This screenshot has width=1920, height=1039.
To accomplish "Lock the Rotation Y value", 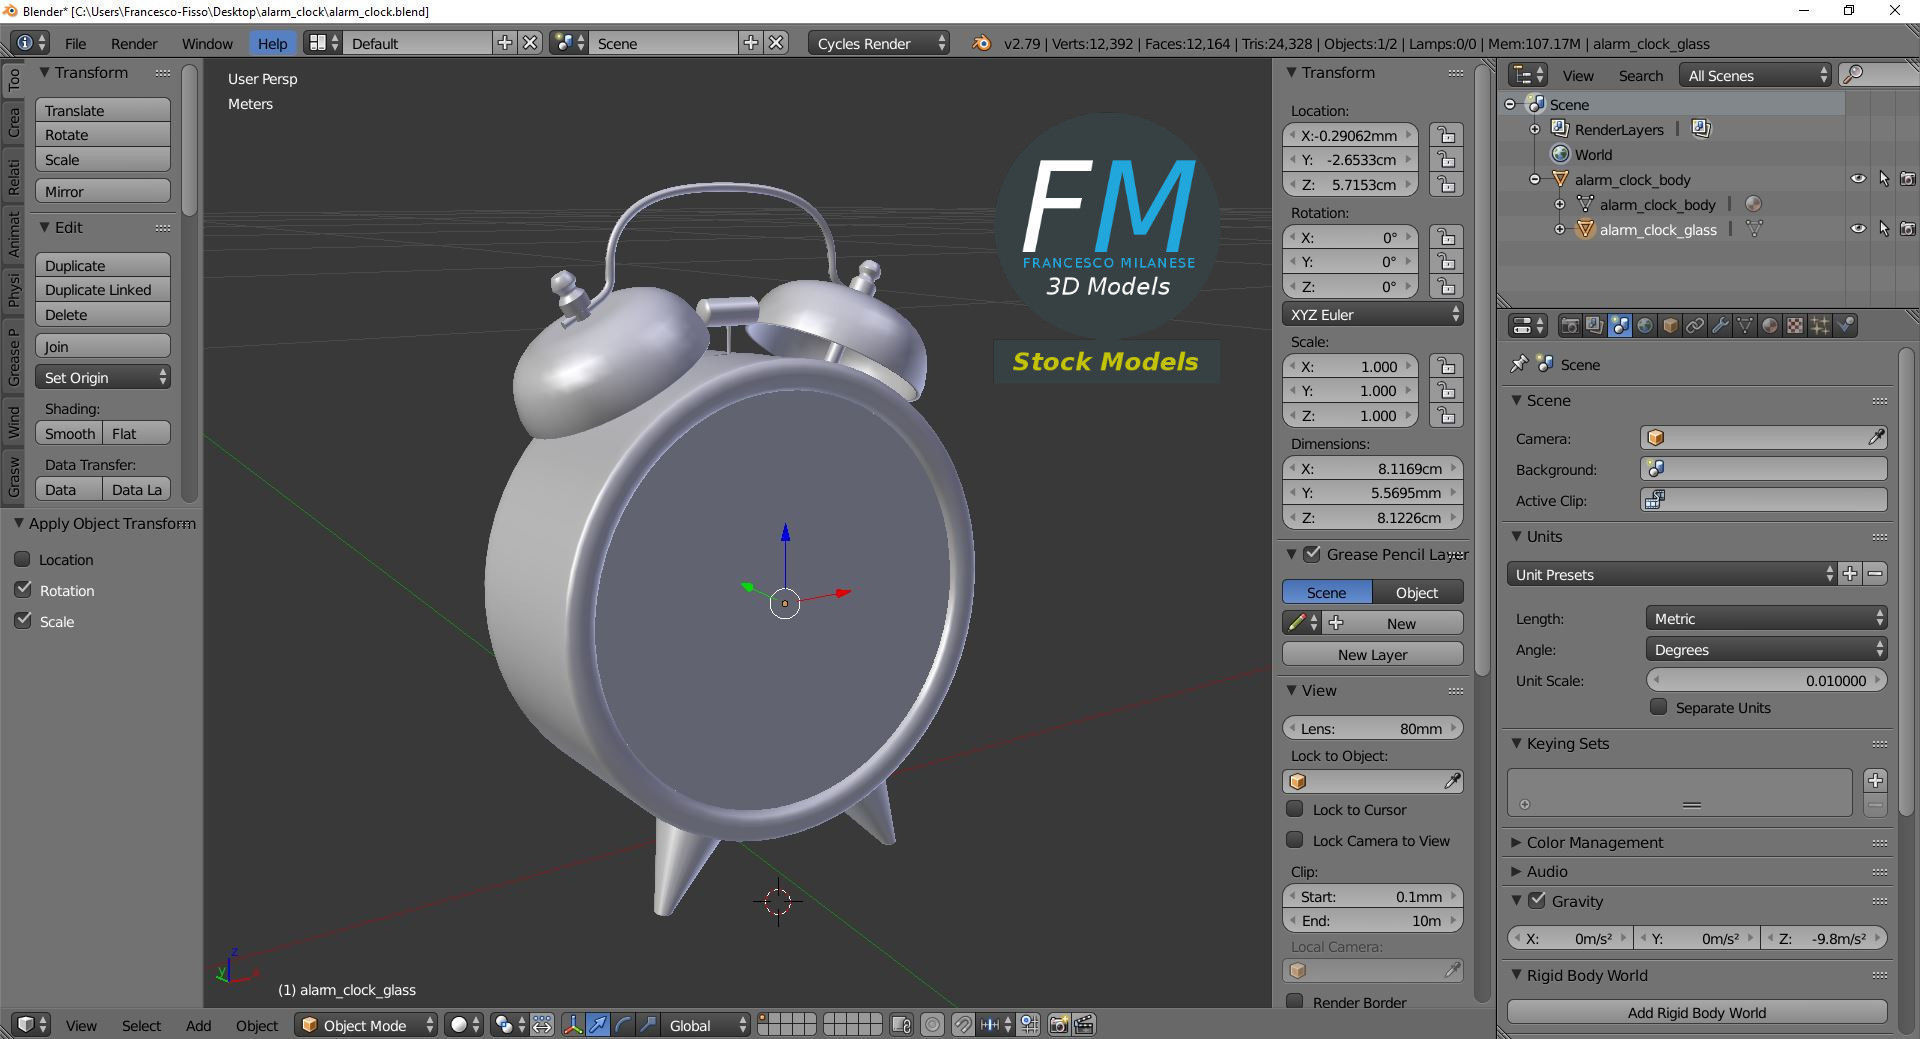I will [1446, 262].
